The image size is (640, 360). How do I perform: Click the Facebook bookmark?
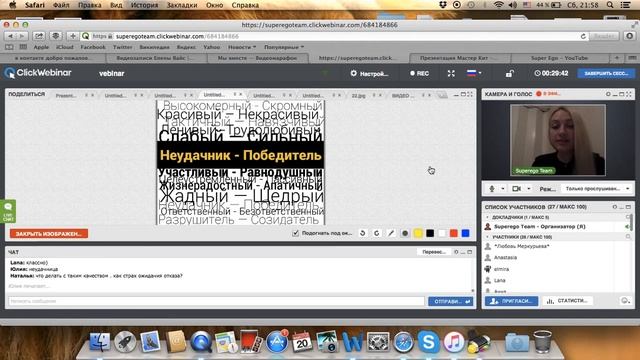(93, 47)
